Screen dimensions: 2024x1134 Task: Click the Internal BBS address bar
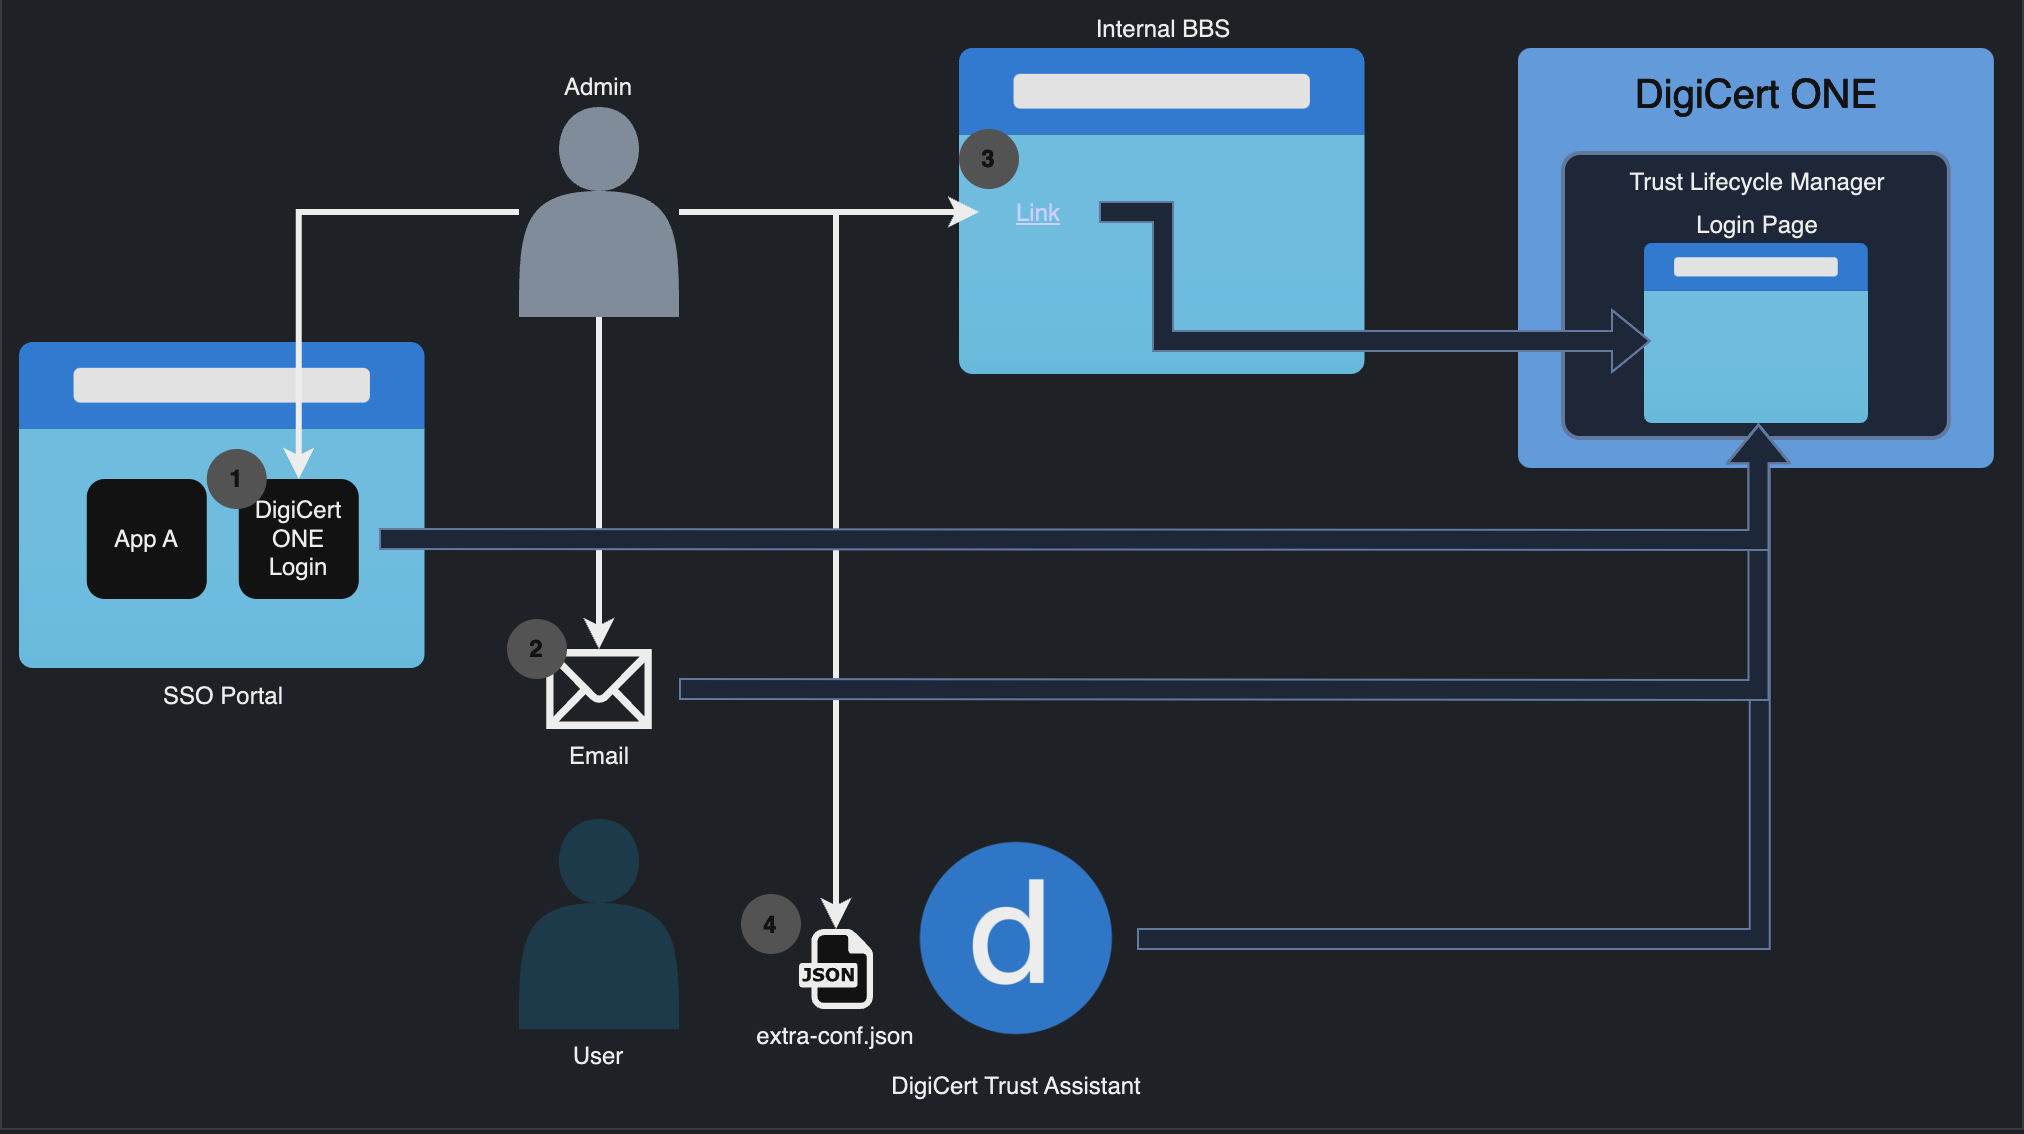(x=1161, y=91)
